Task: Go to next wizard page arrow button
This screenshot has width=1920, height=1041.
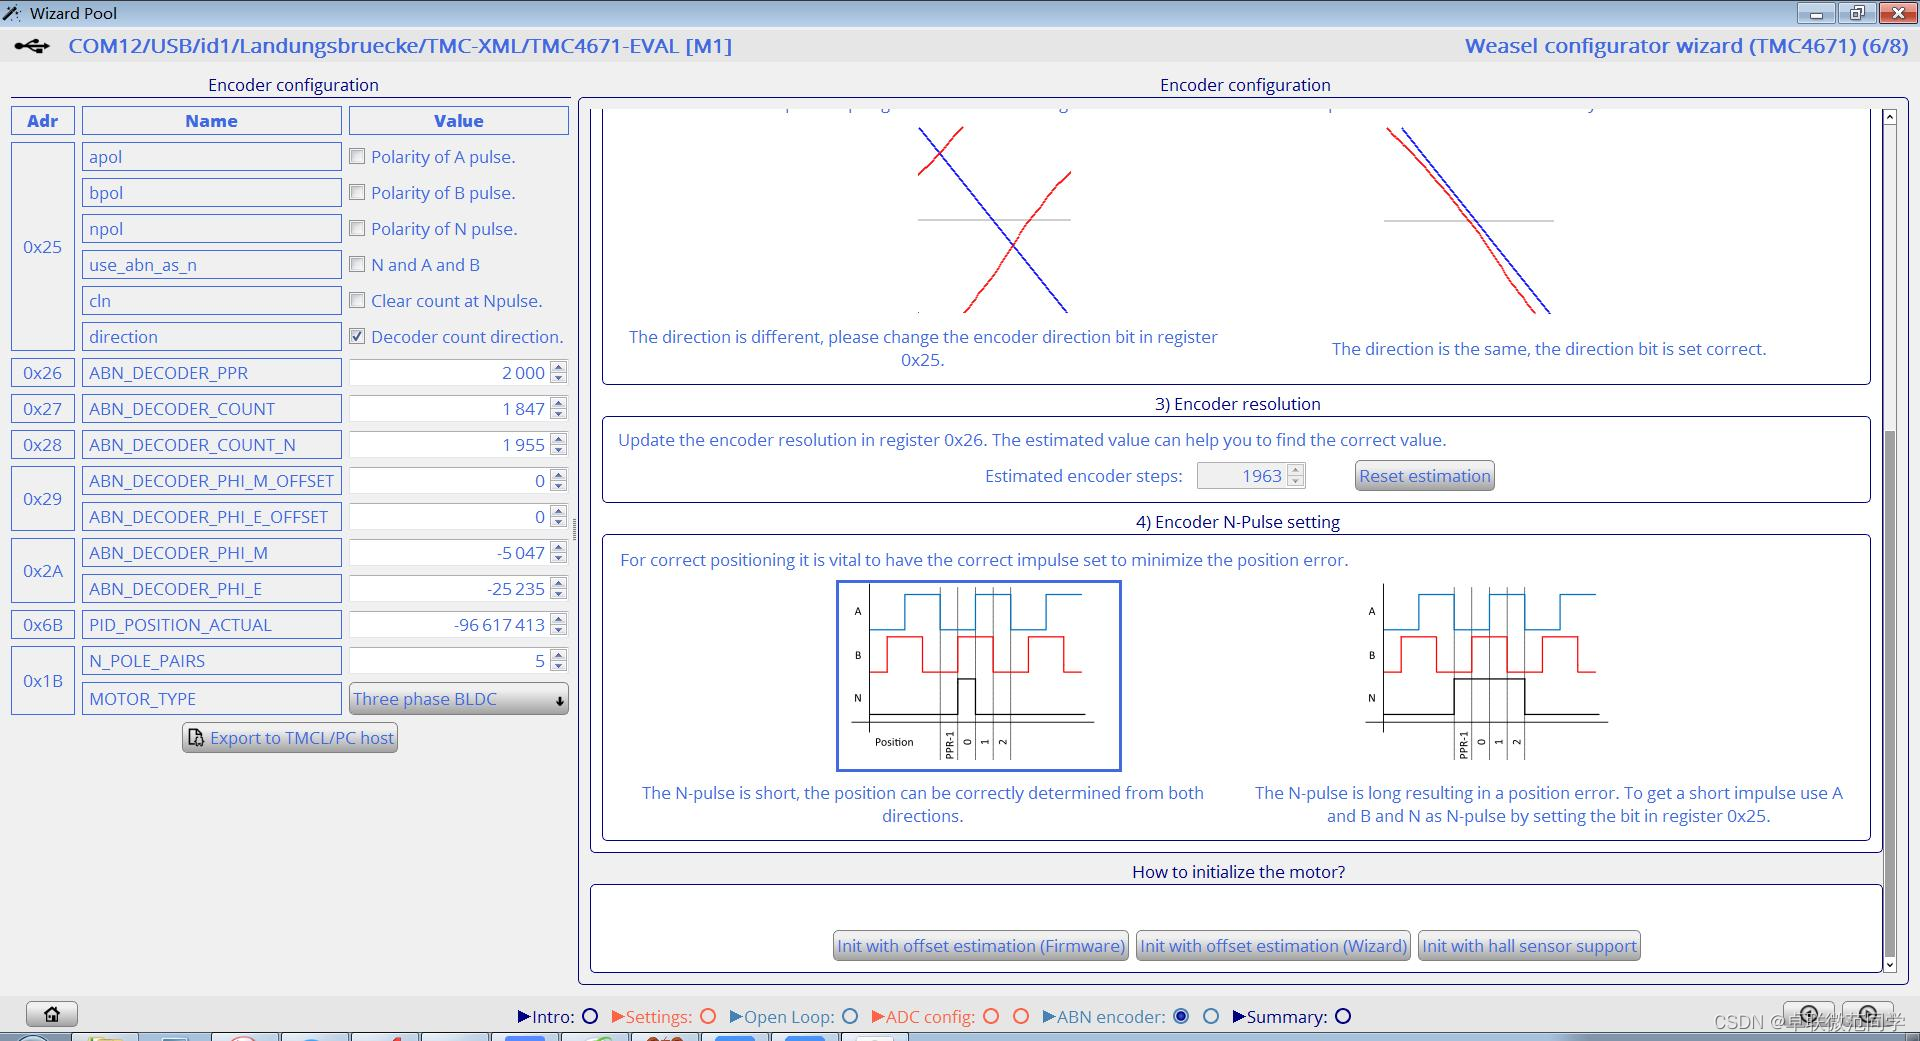Action: 1867,1013
